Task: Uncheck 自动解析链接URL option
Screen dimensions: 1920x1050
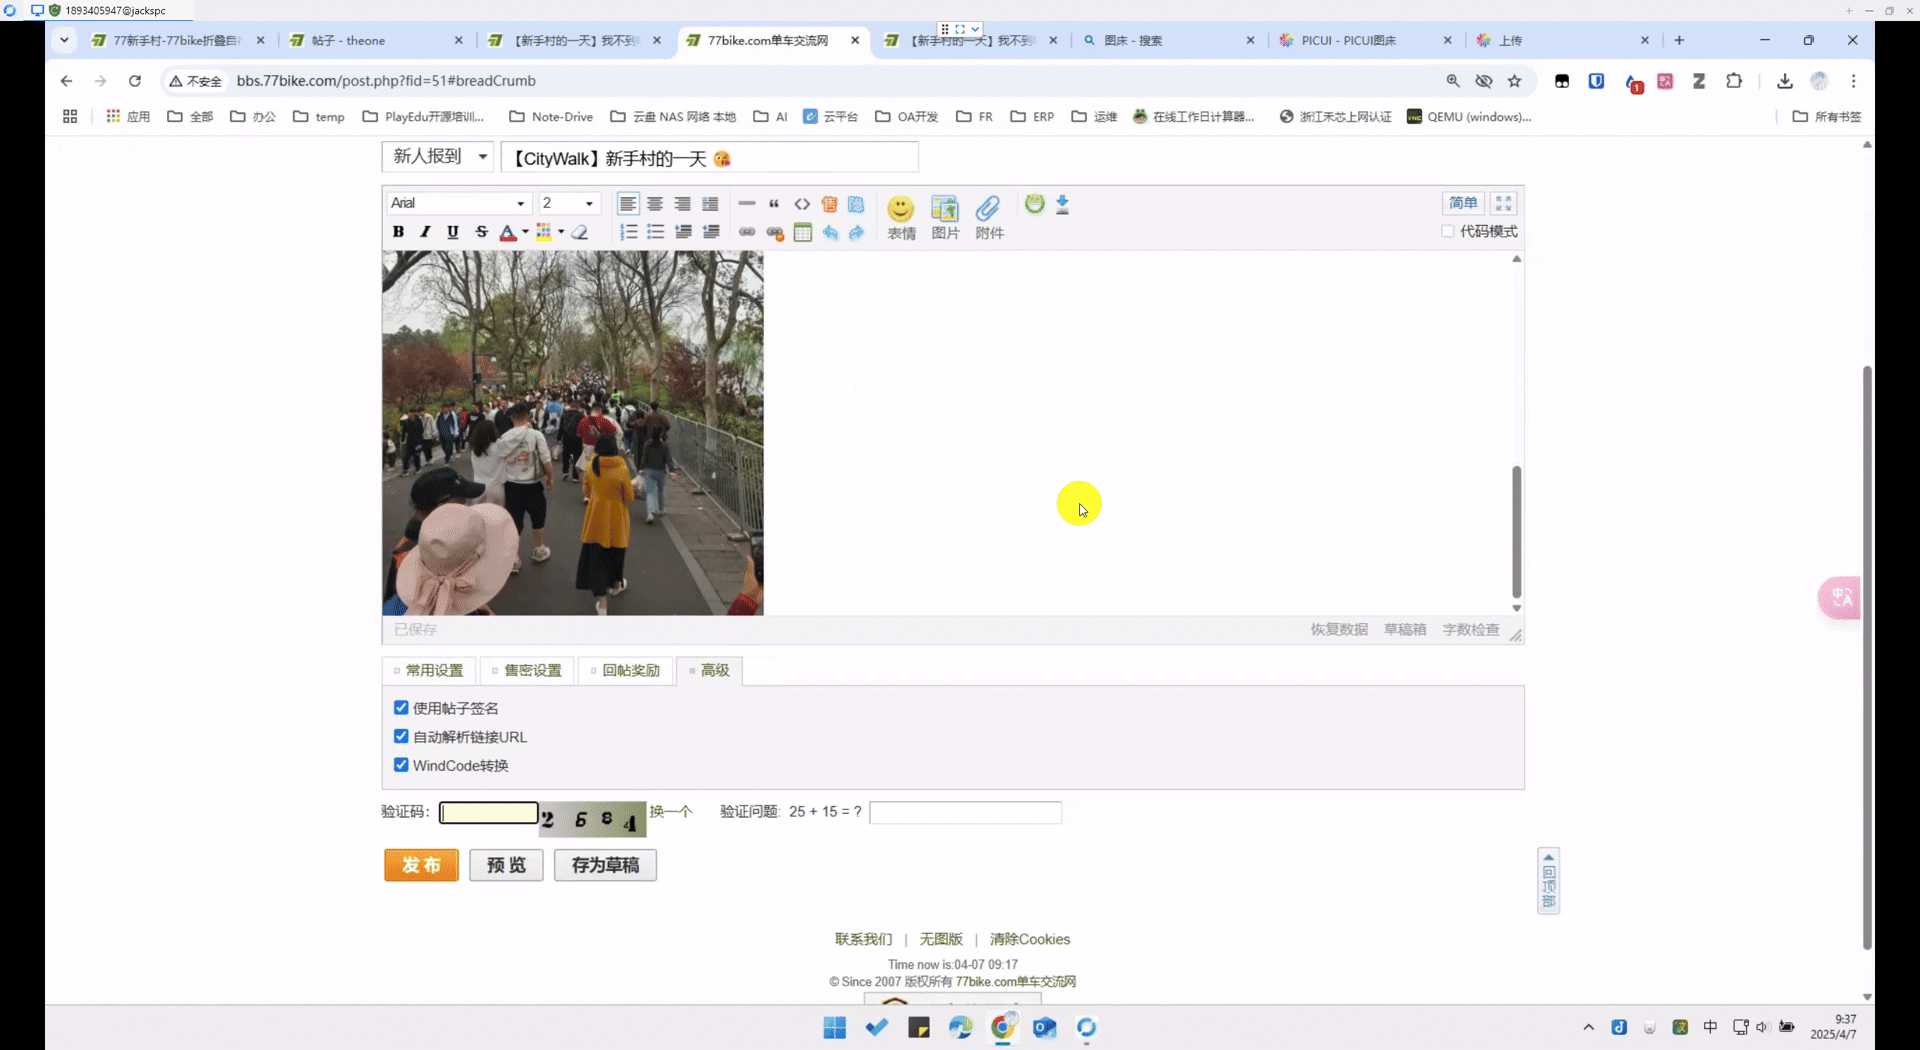Action: pyautogui.click(x=401, y=736)
